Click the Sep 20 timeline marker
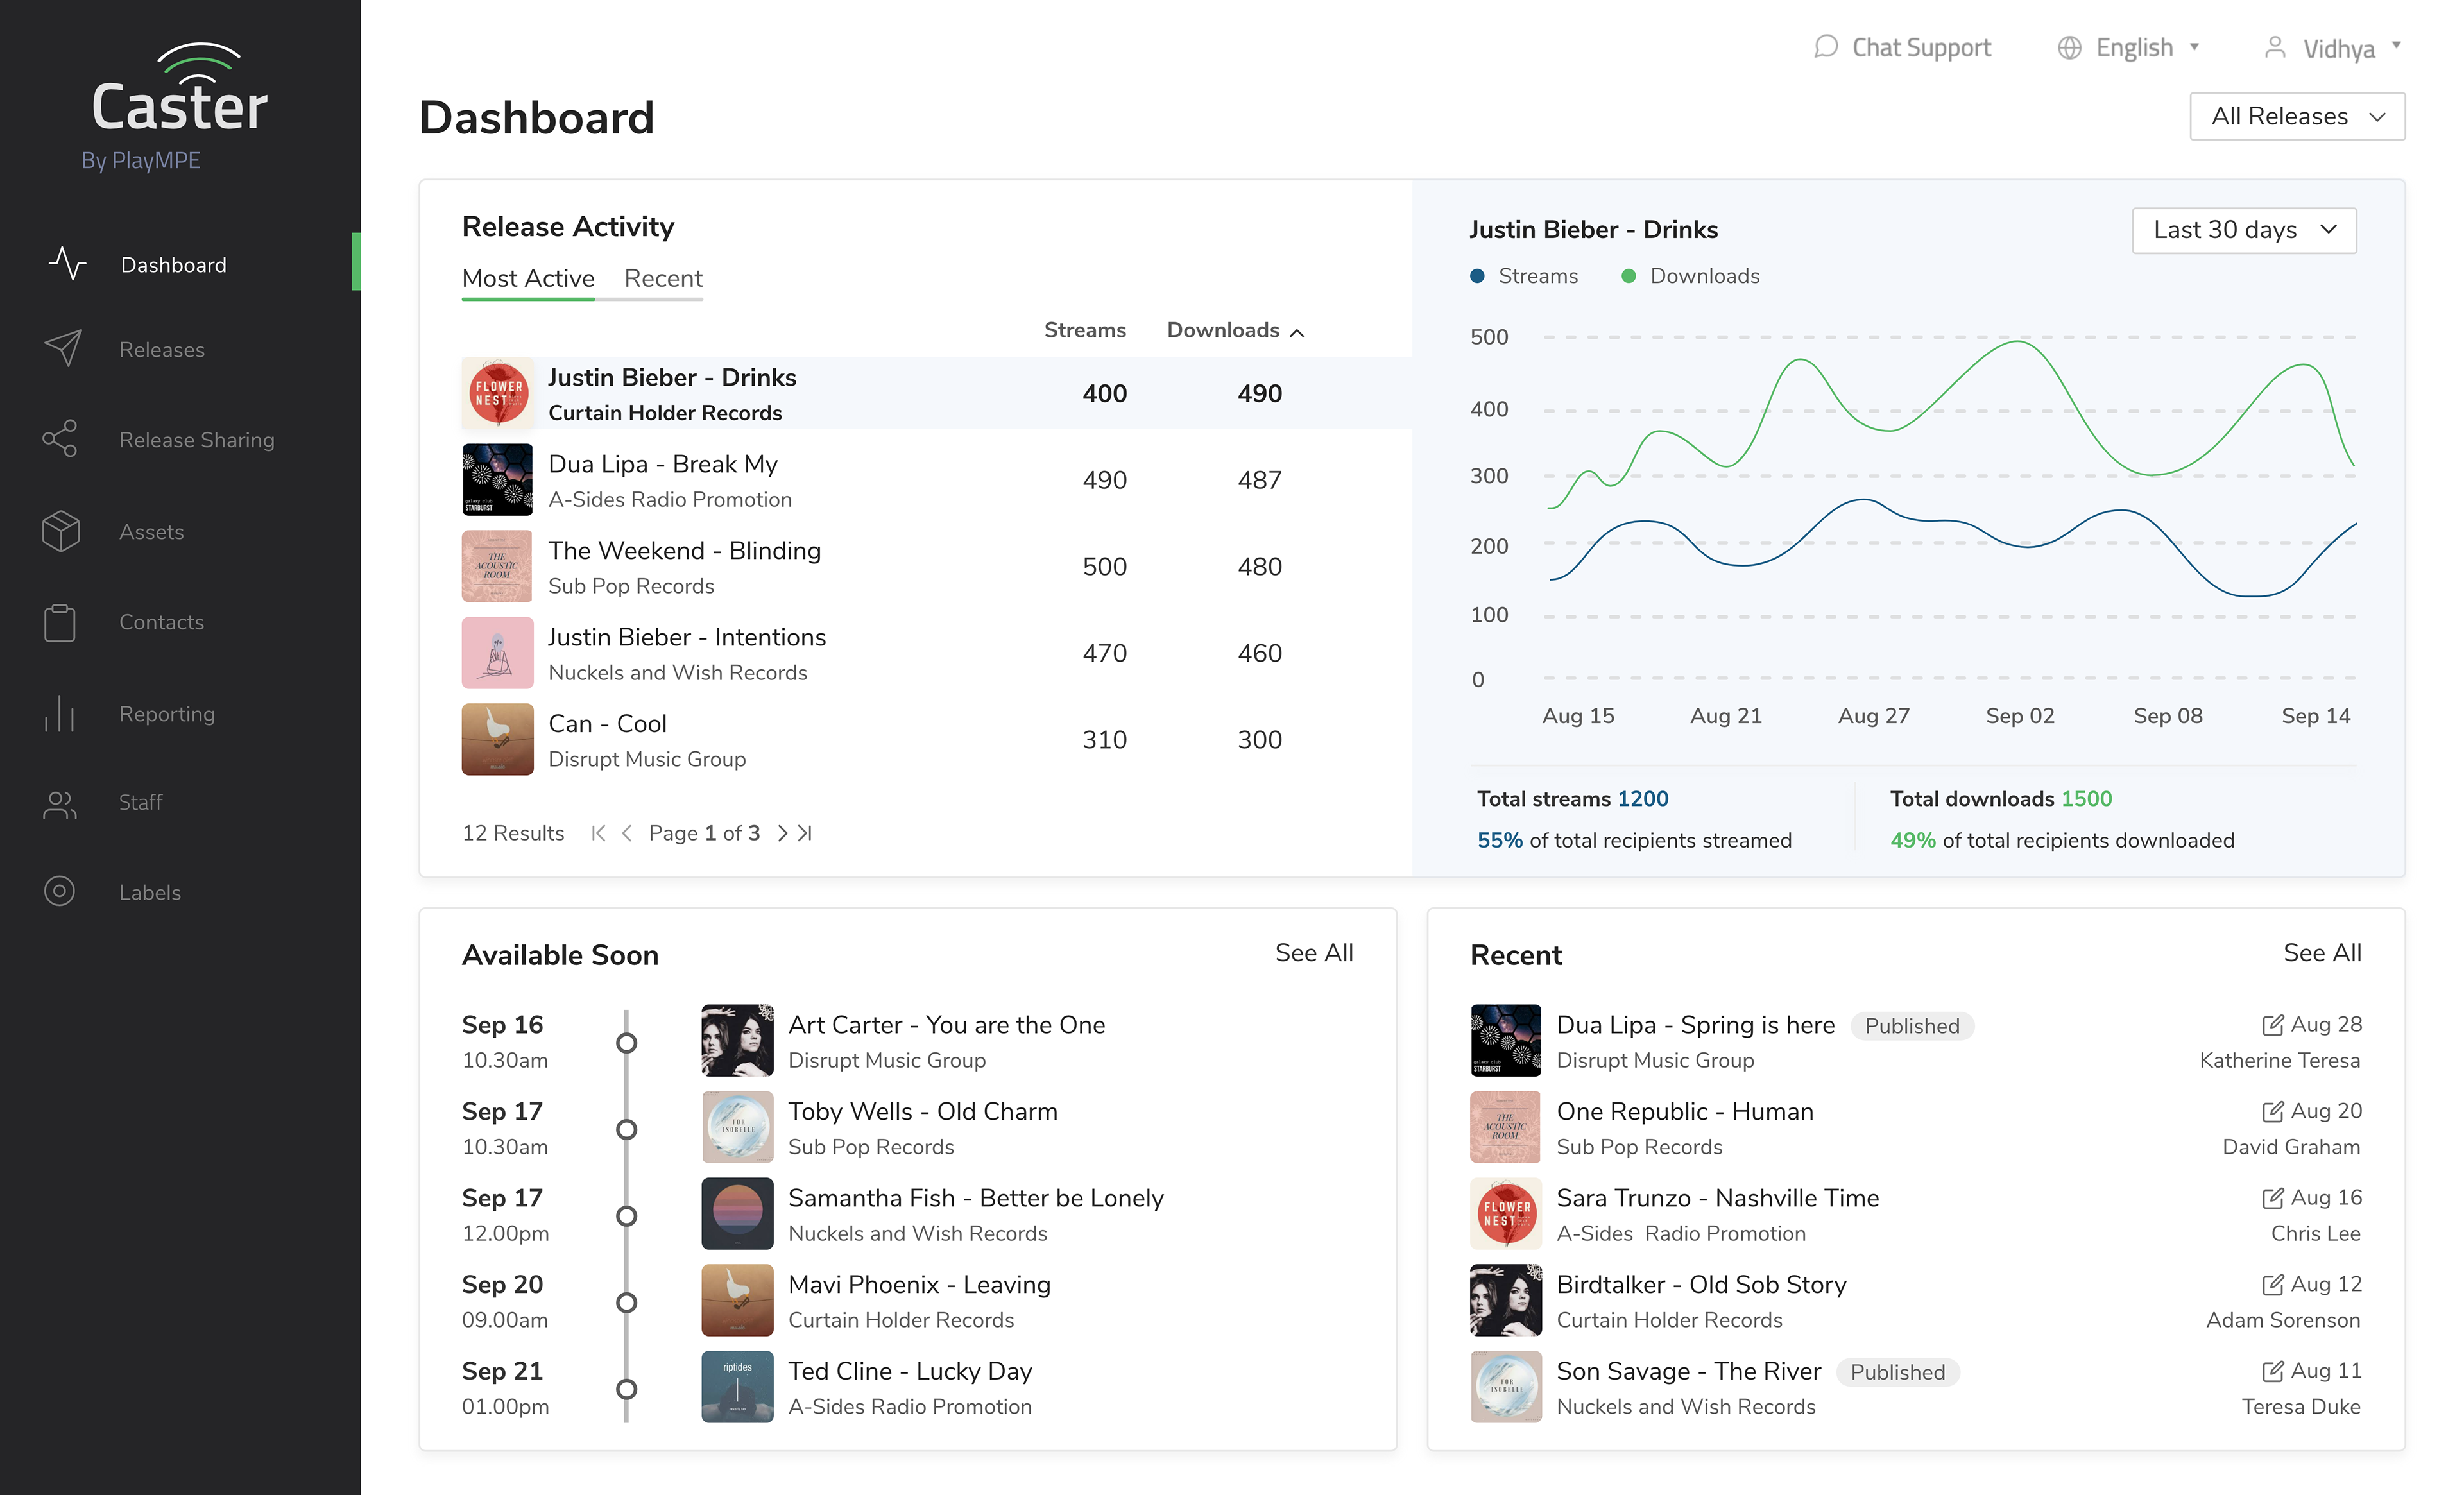The width and height of the screenshot is (2464, 1495). [x=626, y=1303]
